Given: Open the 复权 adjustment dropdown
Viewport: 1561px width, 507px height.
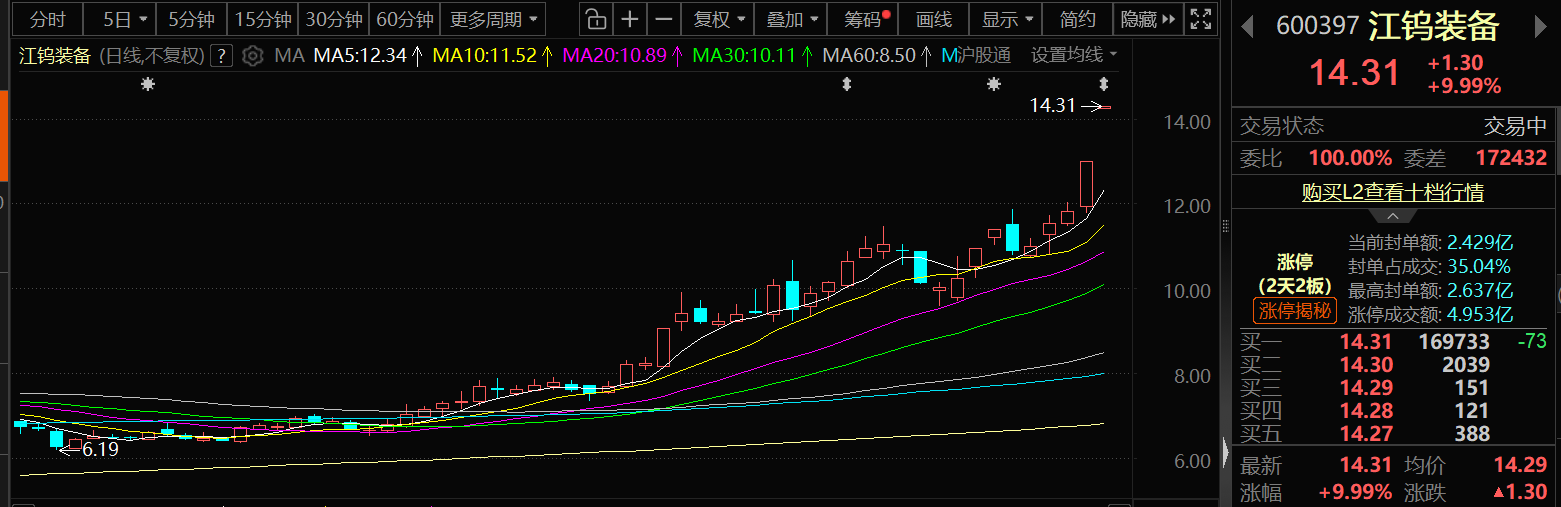Looking at the screenshot, I should (x=718, y=19).
